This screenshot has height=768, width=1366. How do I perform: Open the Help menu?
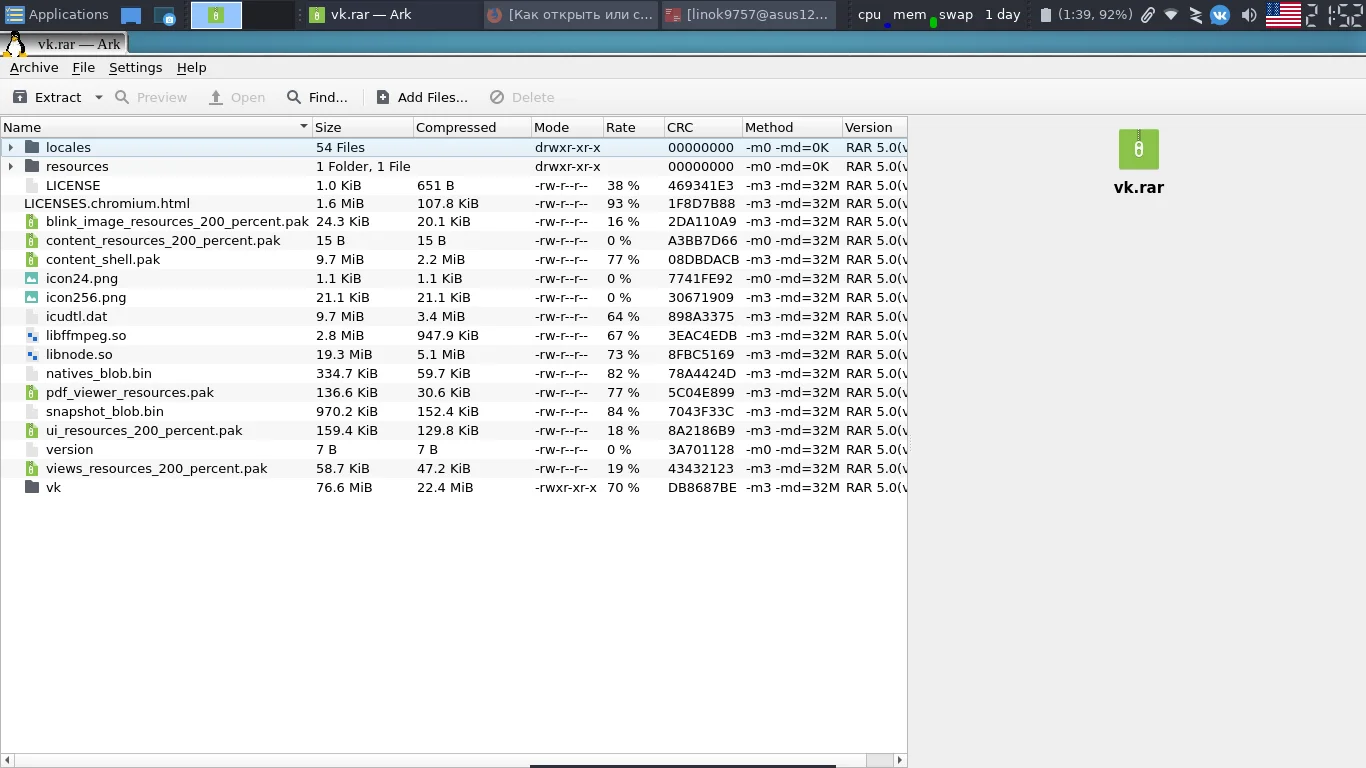pyautogui.click(x=191, y=68)
